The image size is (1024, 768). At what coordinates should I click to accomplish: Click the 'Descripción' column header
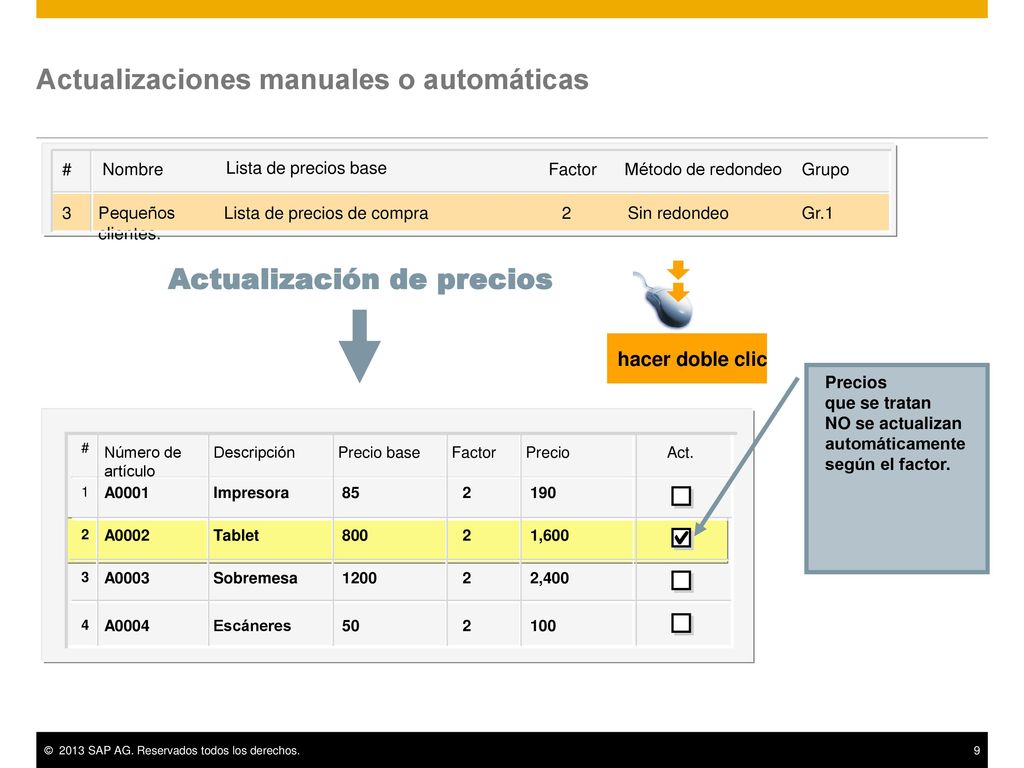coord(253,453)
